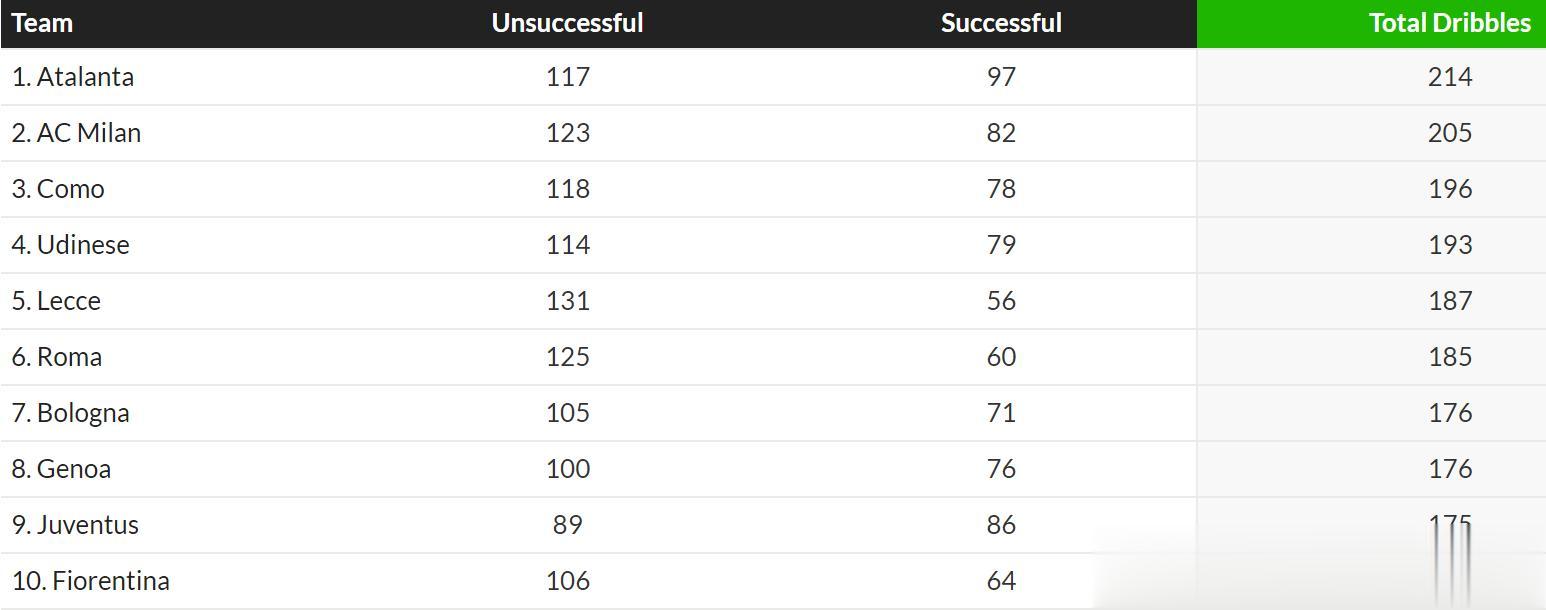This screenshot has width=1546, height=610.
Task: Open the Genoa team entry
Action: pos(74,469)
